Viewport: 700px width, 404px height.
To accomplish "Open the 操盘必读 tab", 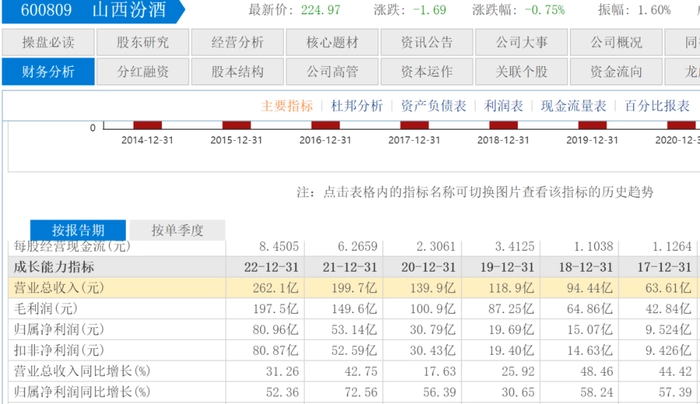I will (x=48, y=43).
